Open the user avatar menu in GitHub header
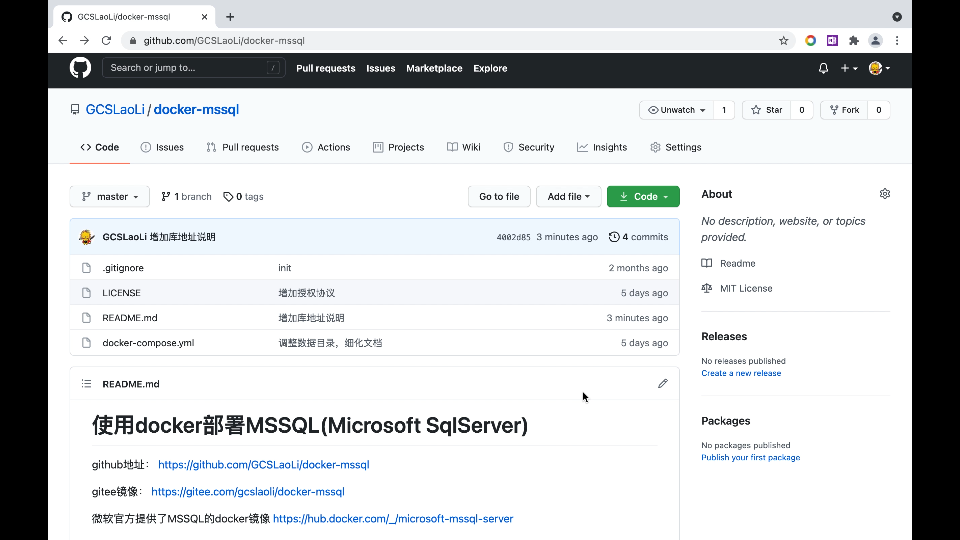This screenshot has width=960, height=540. (x=879, y=69)
